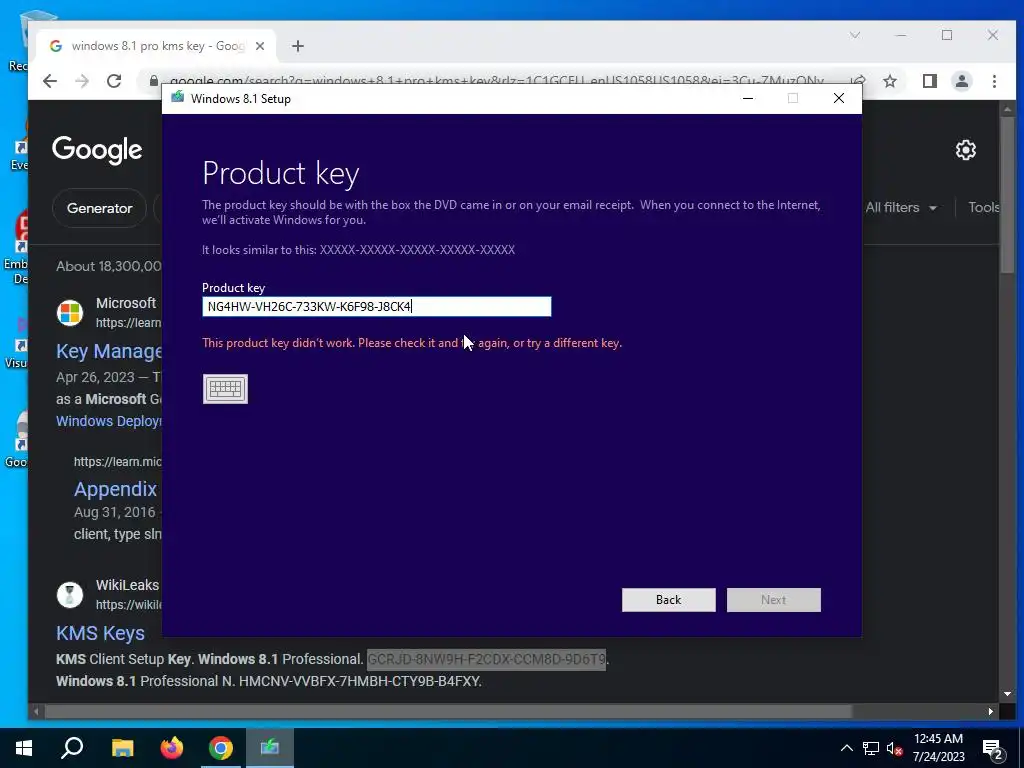
Task: Open the Windows Start menu
Action: [24, 748]
